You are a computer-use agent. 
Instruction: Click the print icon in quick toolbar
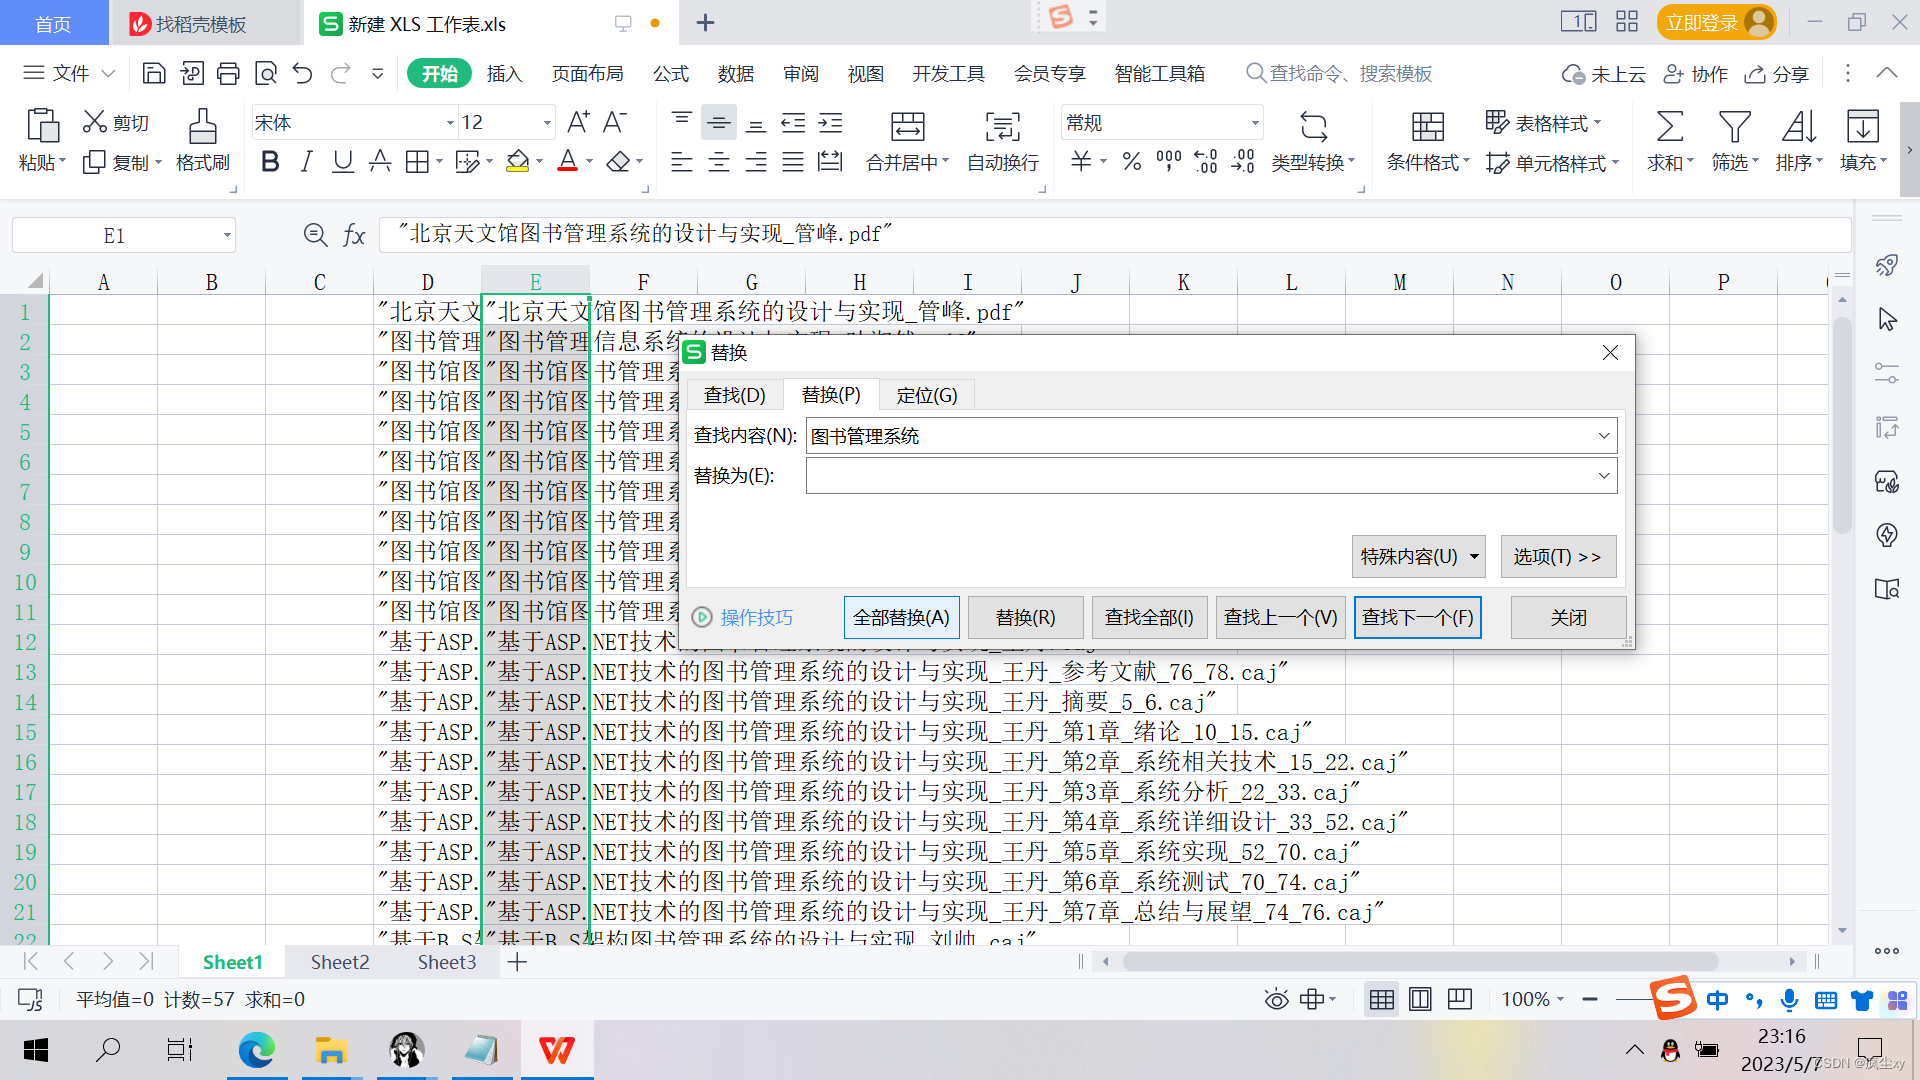229,73
